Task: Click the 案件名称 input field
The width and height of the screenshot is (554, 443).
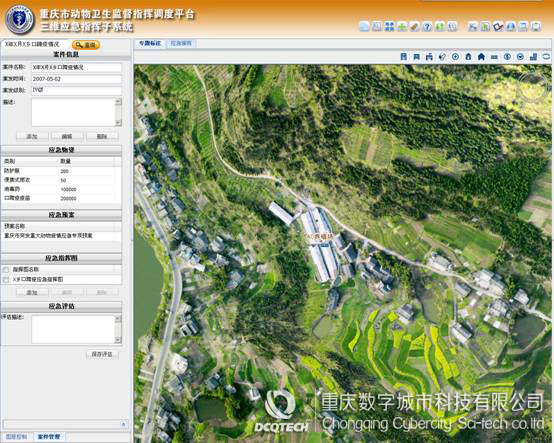Action: click(x=76, y=67)
